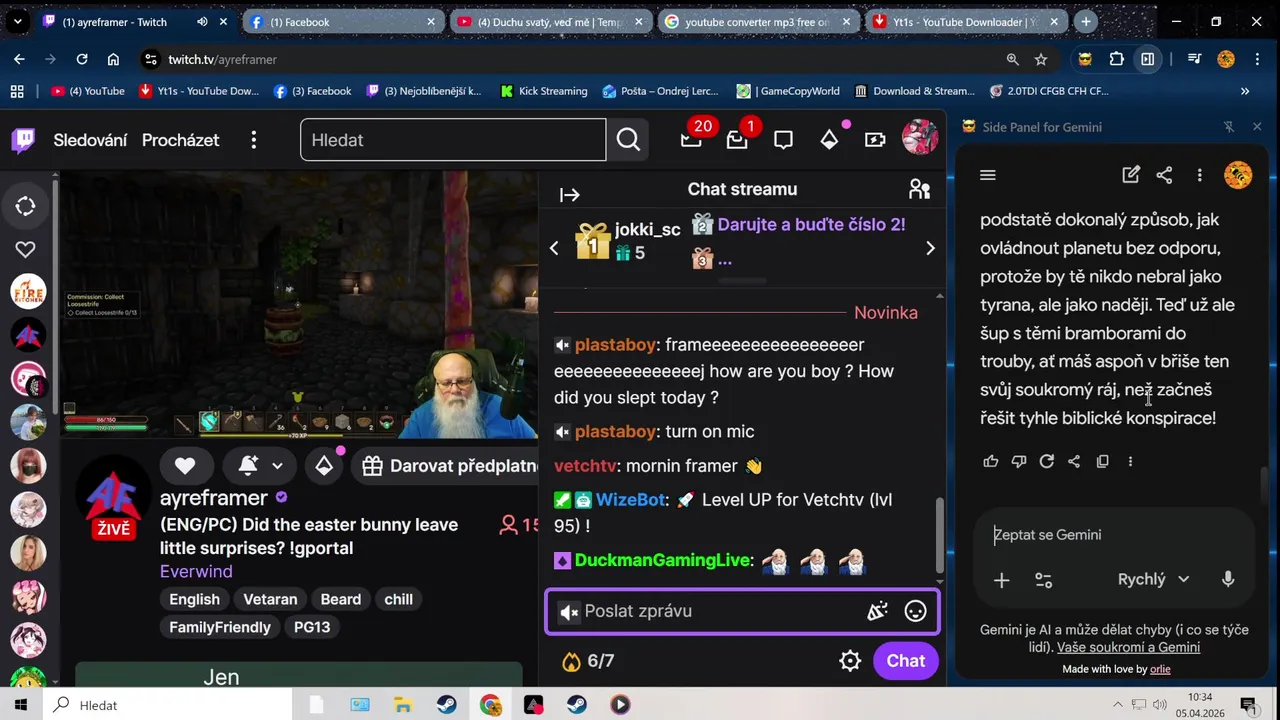Like the Gemini response with thumbs up

click(x=991, y=461)
